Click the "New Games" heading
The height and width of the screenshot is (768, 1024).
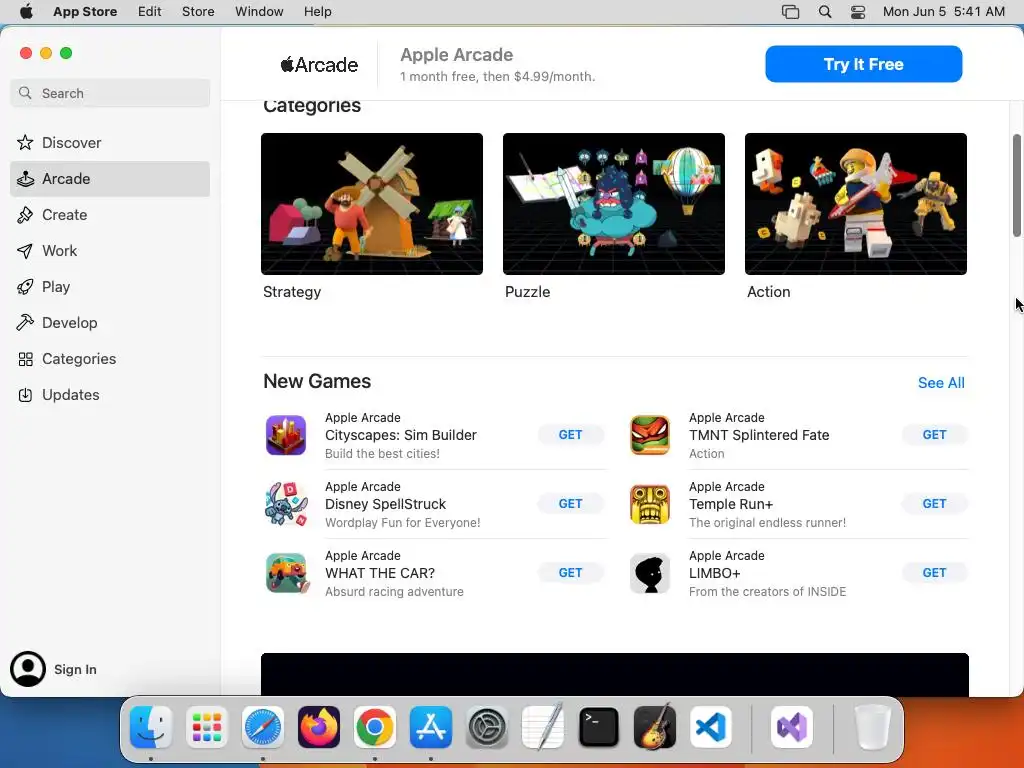pyautogui.click(x=317, y=381)
